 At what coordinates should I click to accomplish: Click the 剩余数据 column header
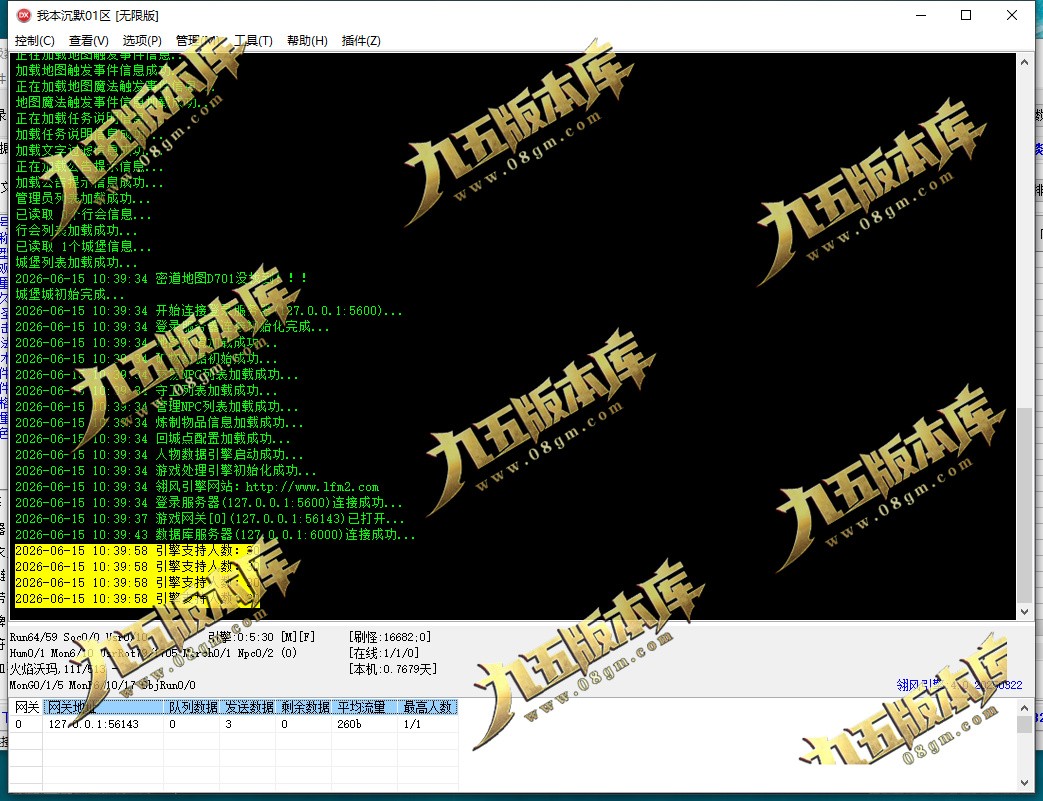[x=304, y=707]
